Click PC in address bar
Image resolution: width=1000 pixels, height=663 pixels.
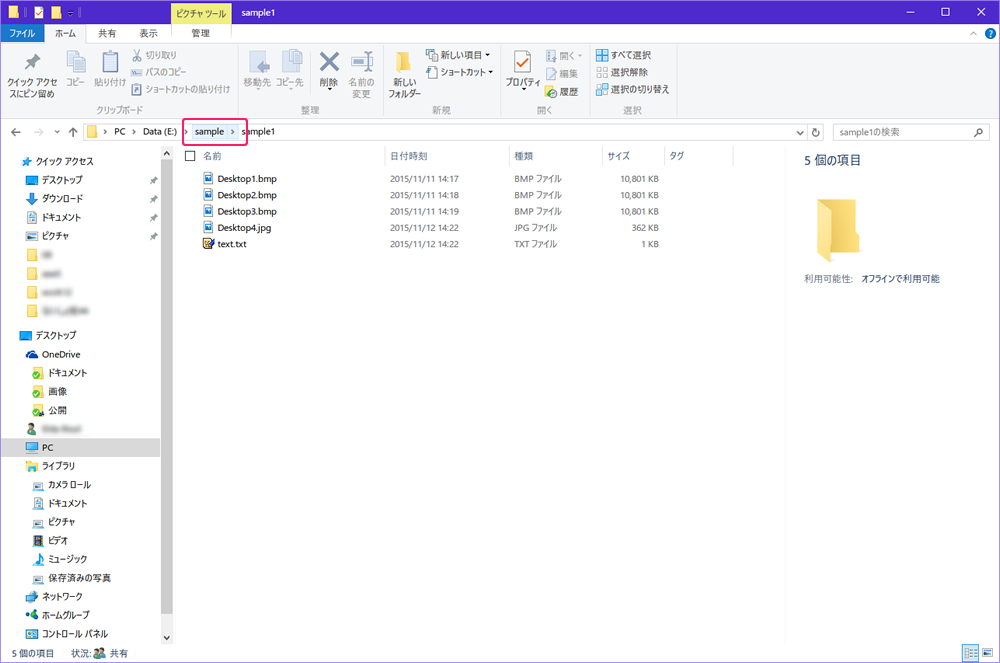pyautogui.click(x=120, y=131)
